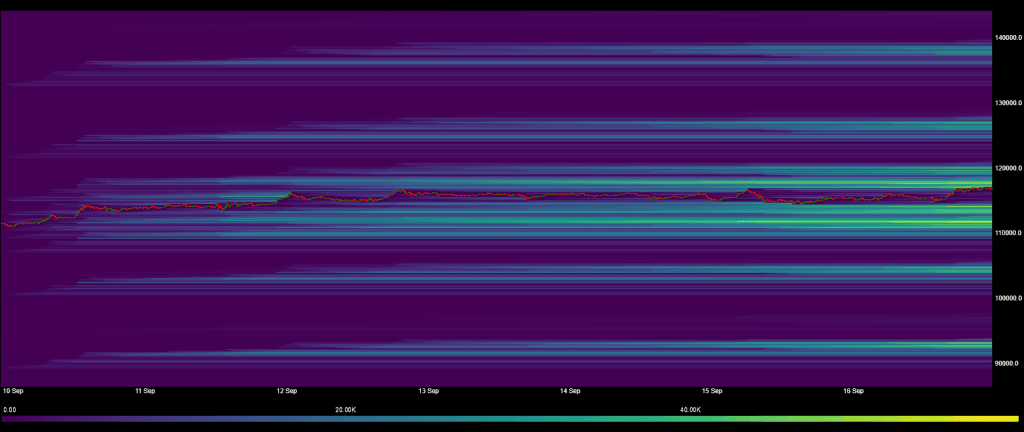Click the 13 Sep date marker
The width and height of the screenshot is (1024, 432).
pyautogui.click(x=429, y=391)
